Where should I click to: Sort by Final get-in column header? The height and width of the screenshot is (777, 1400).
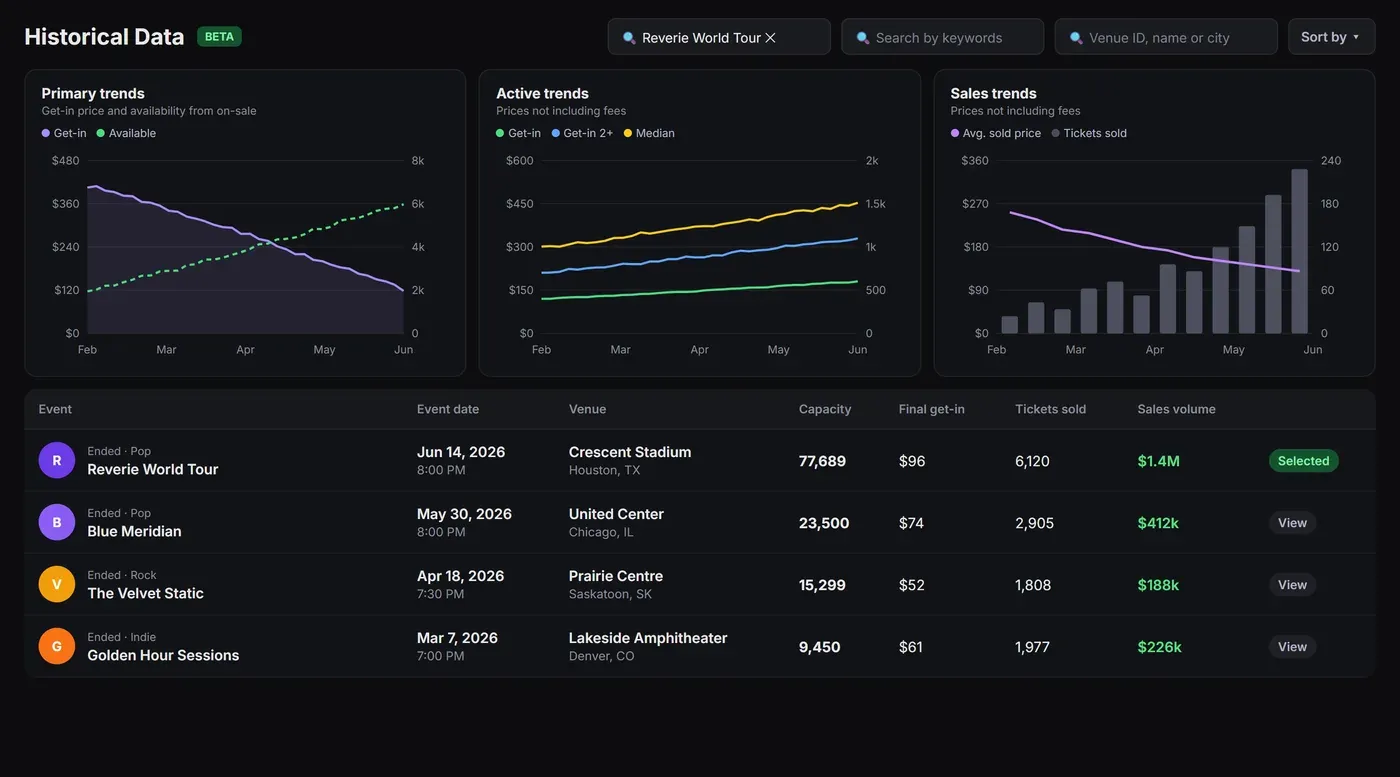pos(932,409)
